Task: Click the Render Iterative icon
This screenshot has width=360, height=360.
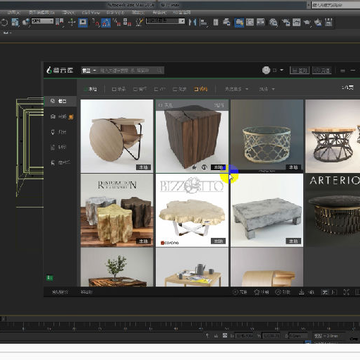Action: (318, 22)
